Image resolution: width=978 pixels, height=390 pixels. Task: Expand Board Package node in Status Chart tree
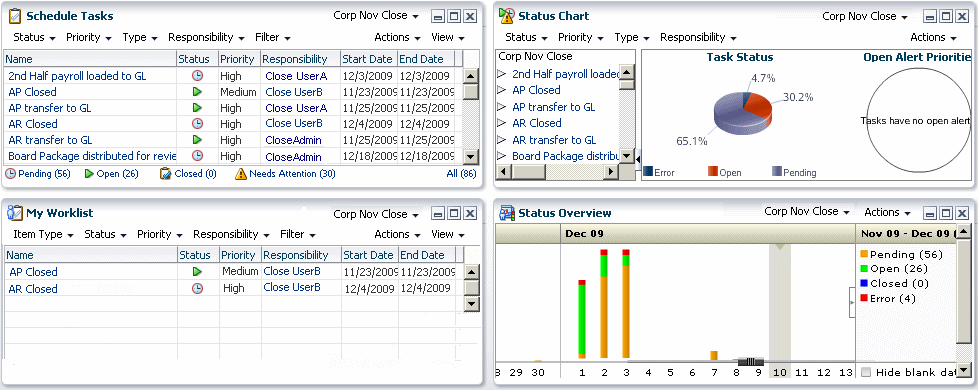[501, 157]
